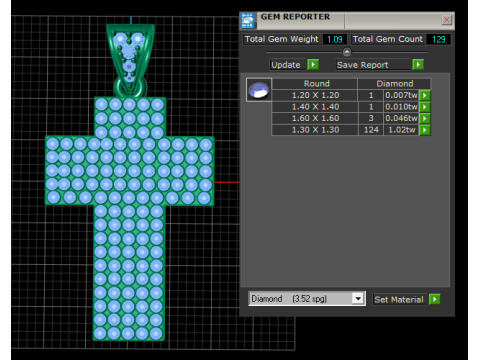Open the Diamond (3.52 spg) material dropdown
480x360 pixels.
click(x=358, y=299)
